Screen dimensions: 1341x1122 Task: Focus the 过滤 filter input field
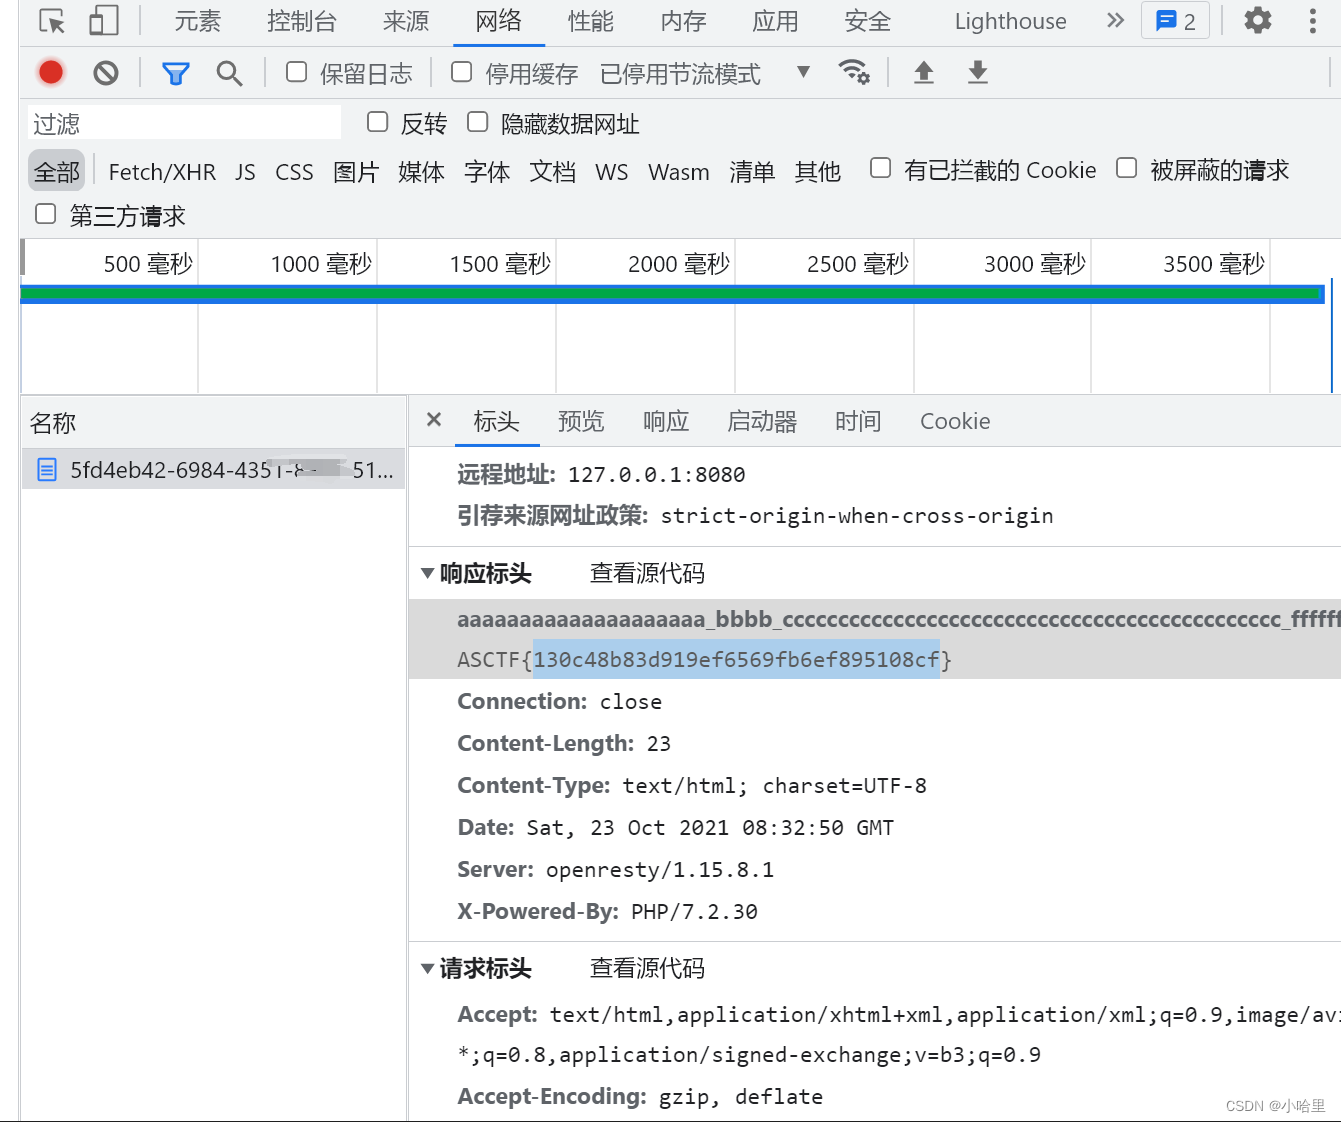[184, 123]
